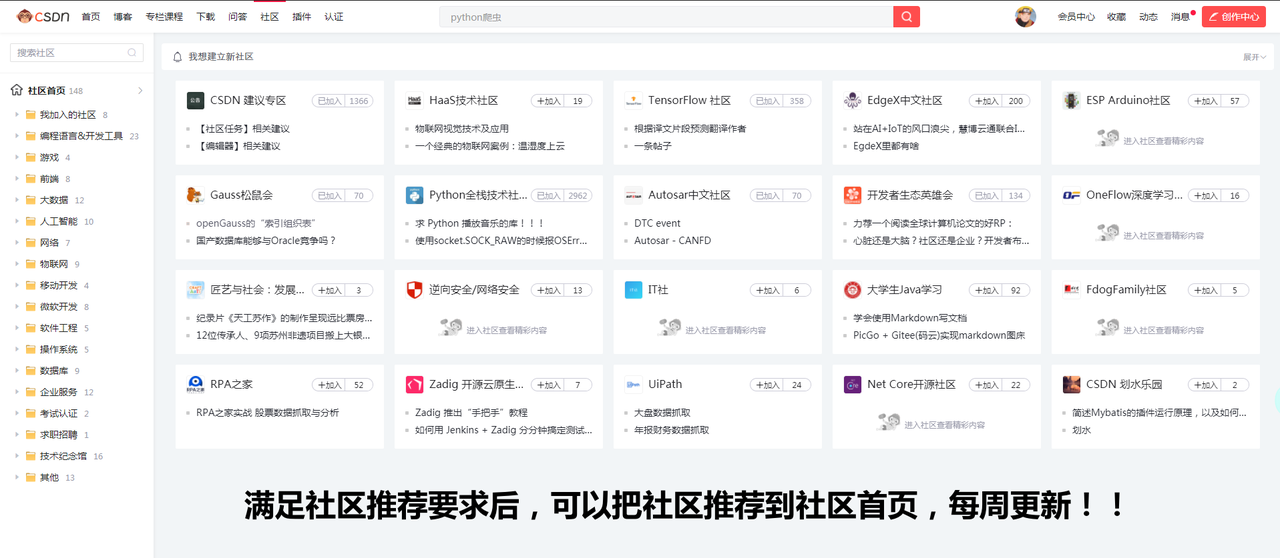Expand the 展开 dropdown at top right
Screen dimensions: 1280x558
coord(1254,57)
